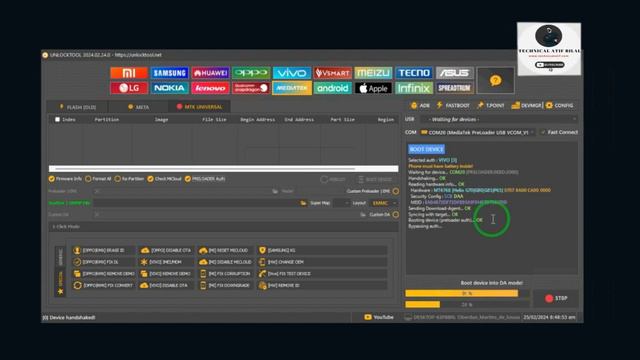Open the Super Map dropdown

[x=341, y=203]
